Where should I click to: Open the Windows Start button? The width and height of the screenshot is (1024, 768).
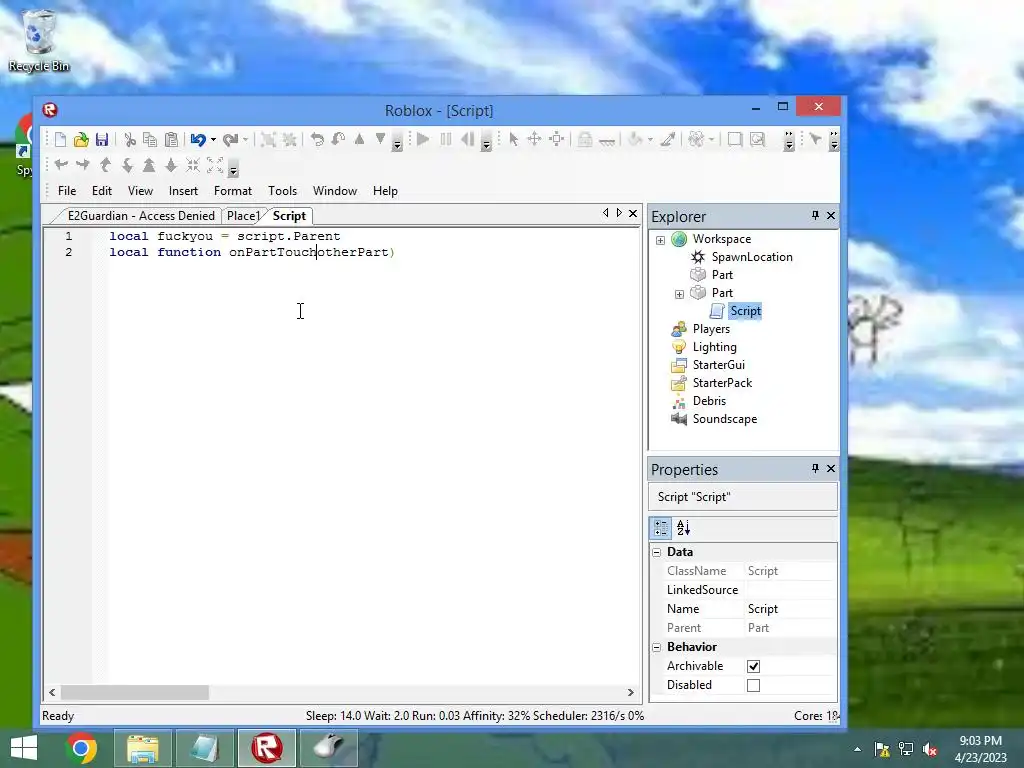pyautogui.click(x=24, y=748)
